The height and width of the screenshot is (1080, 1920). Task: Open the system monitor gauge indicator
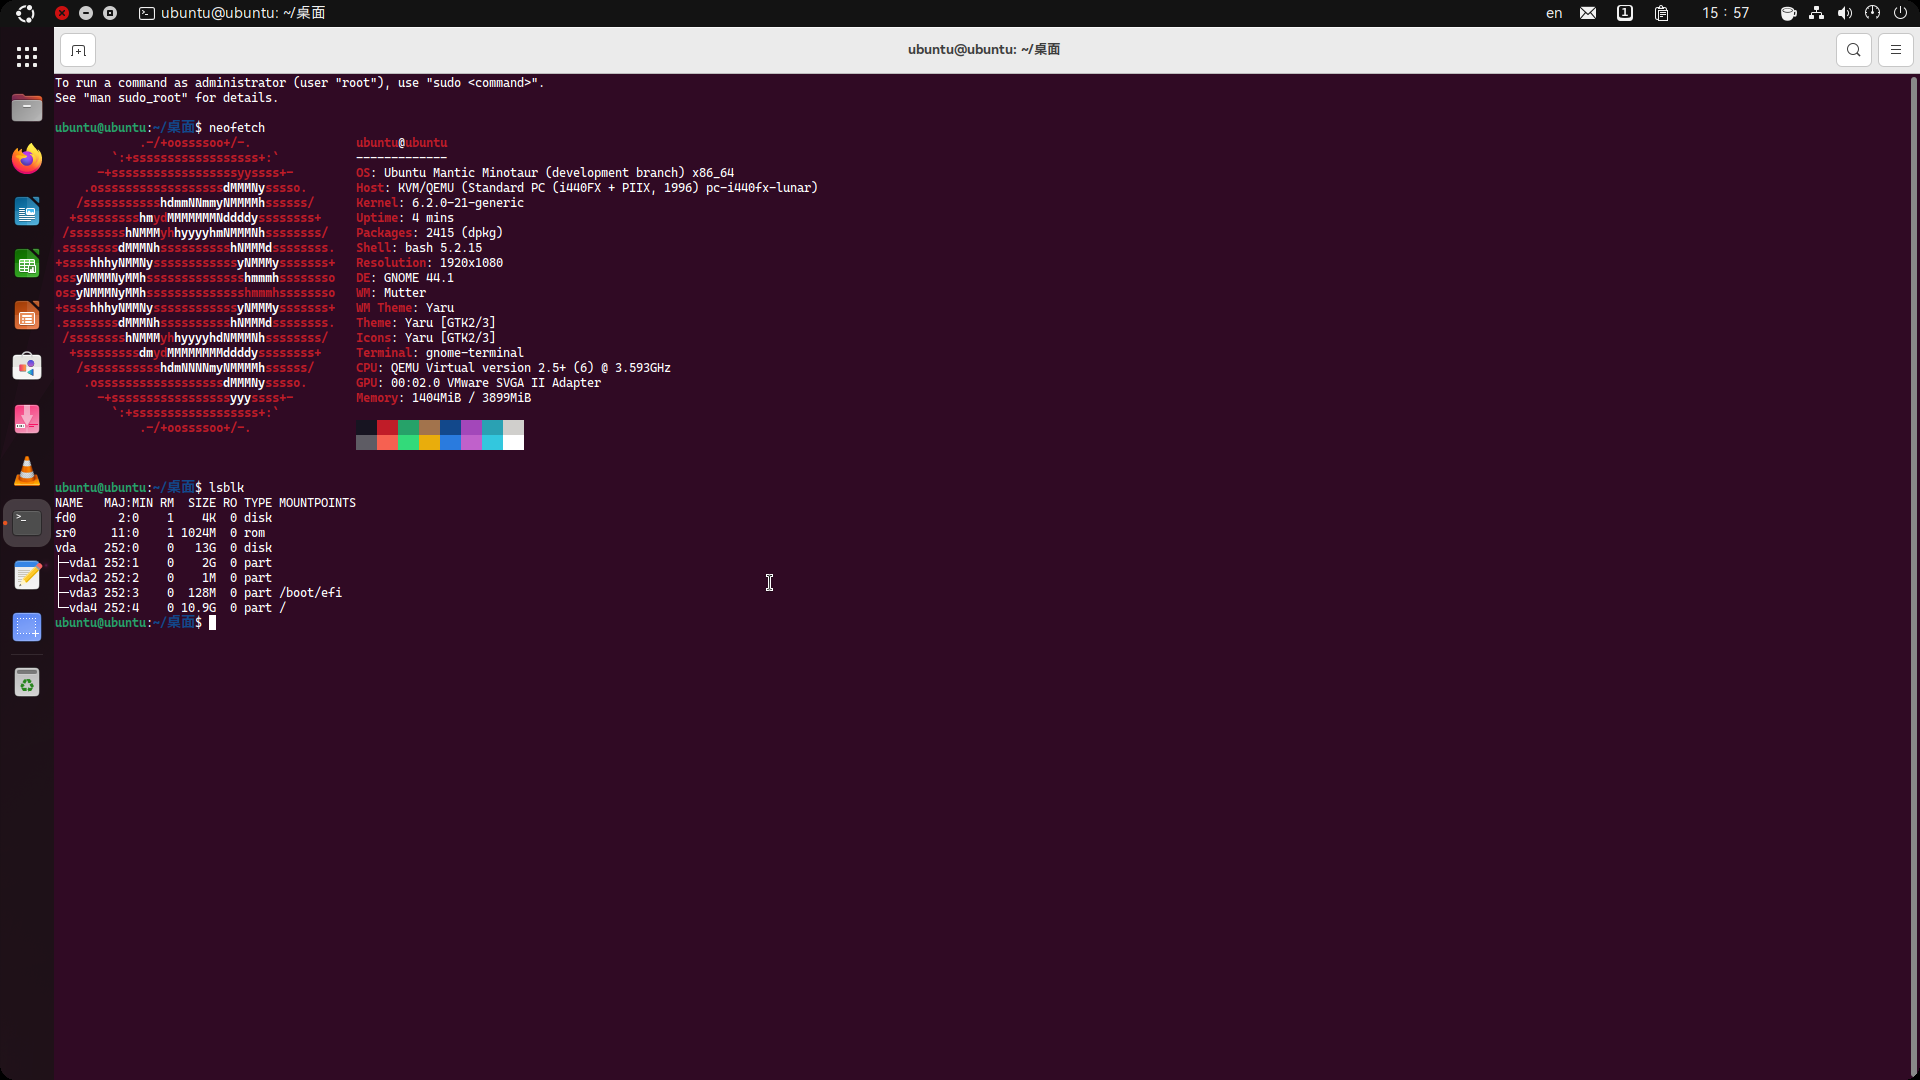pos(1872,13)
